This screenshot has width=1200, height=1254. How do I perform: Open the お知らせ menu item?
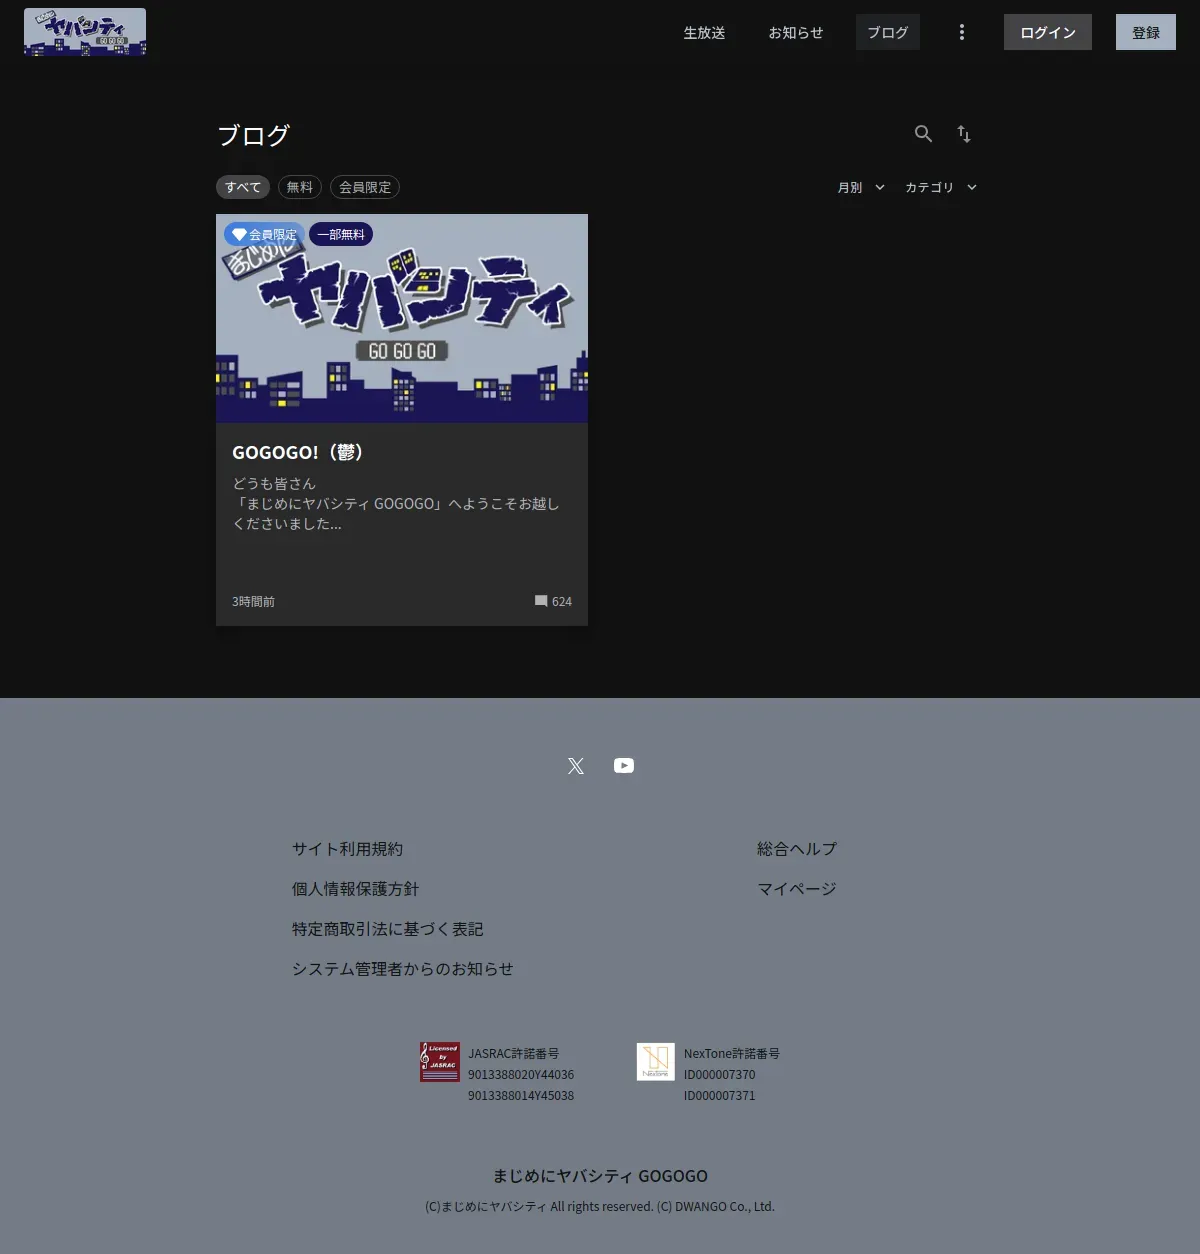pyautogui.click(x=796, y=32)
